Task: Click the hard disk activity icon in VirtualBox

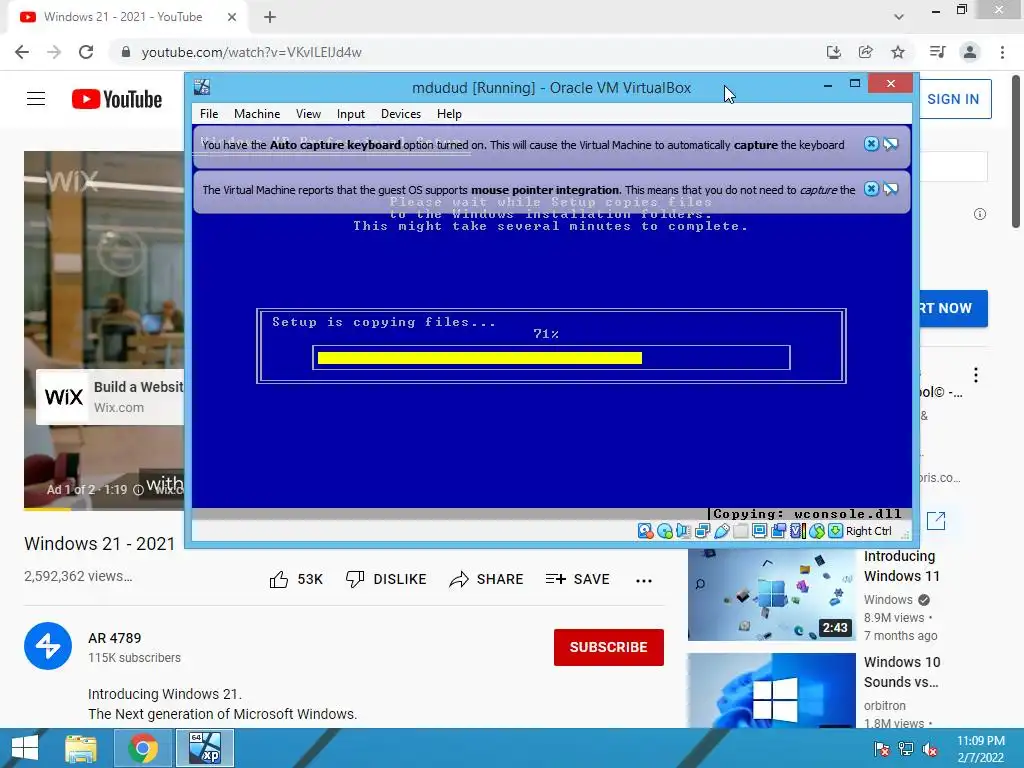Action: pyautogui.click(x=645, y=531)
